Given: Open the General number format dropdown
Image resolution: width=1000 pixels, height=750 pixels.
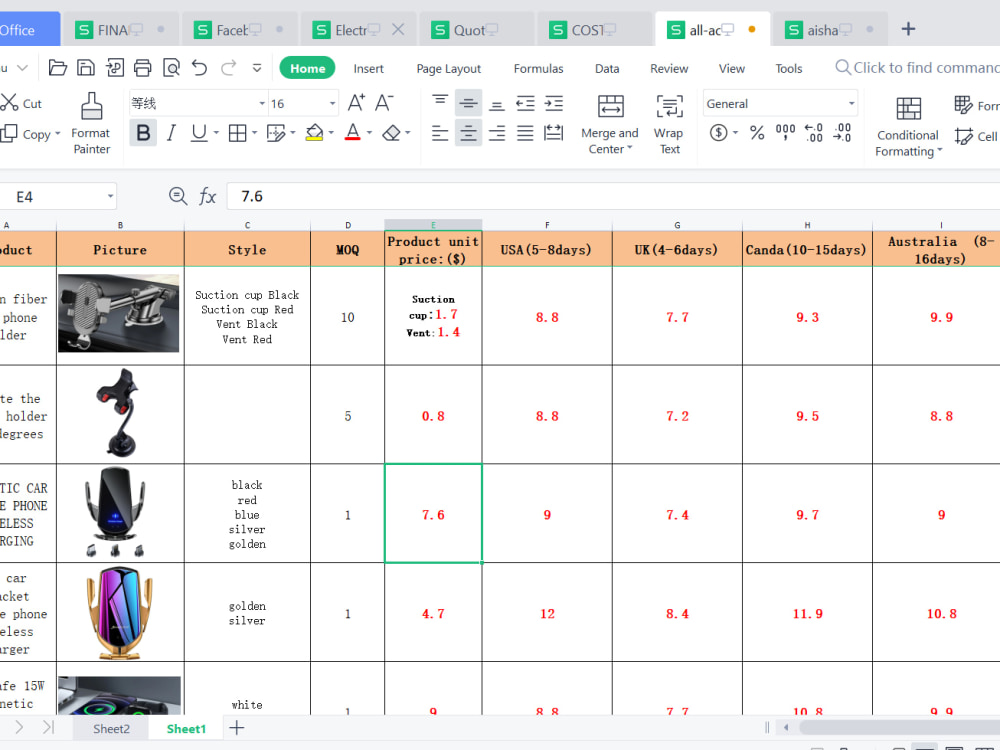Looking at the screenshot, I should tap(851, 103).
